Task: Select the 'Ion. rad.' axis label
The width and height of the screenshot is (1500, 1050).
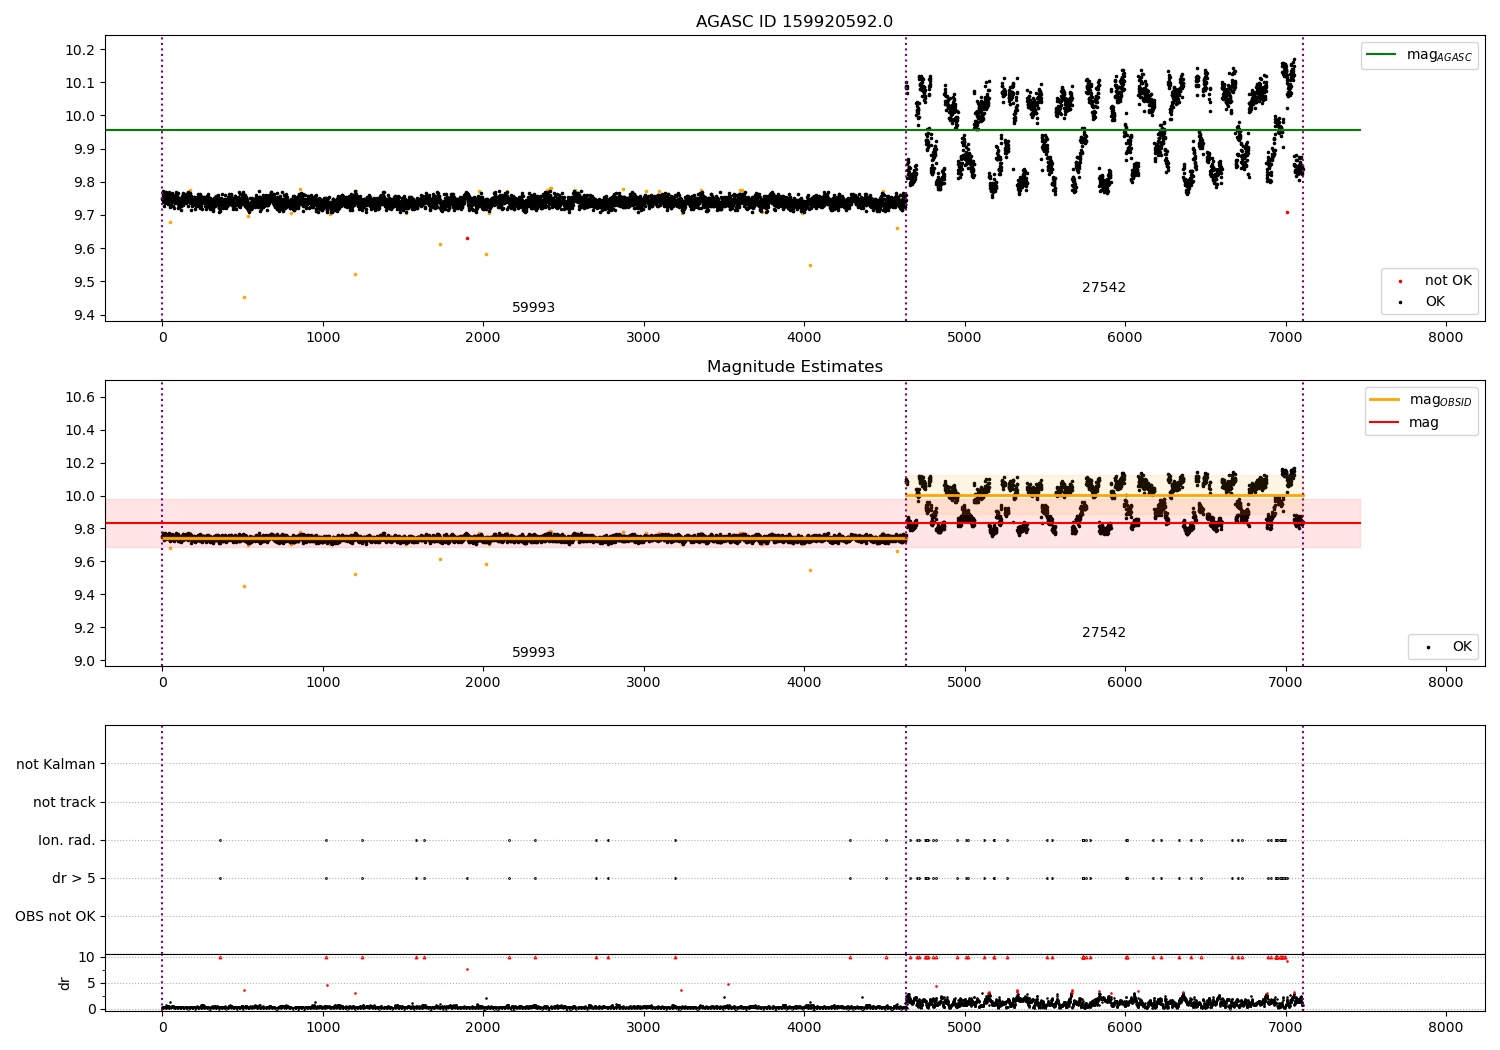Action: click(67, 841)
